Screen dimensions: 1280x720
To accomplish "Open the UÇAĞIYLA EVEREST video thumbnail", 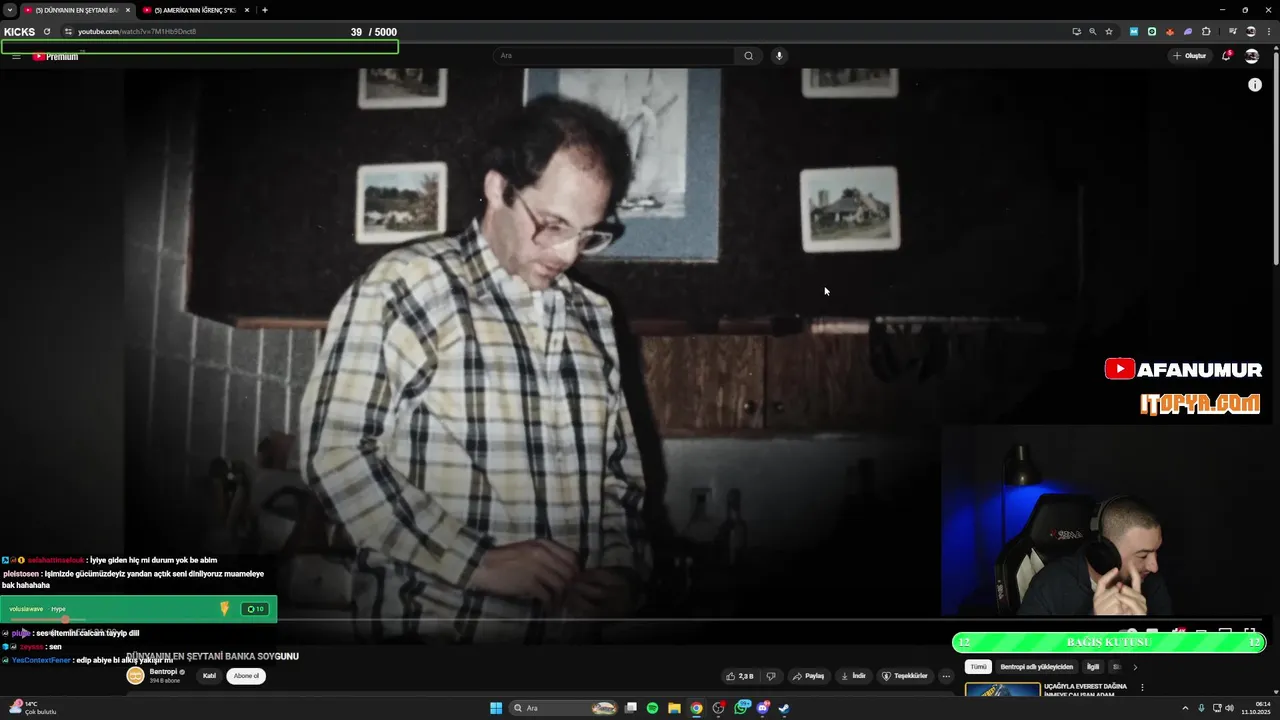I will click(1003, 690).
